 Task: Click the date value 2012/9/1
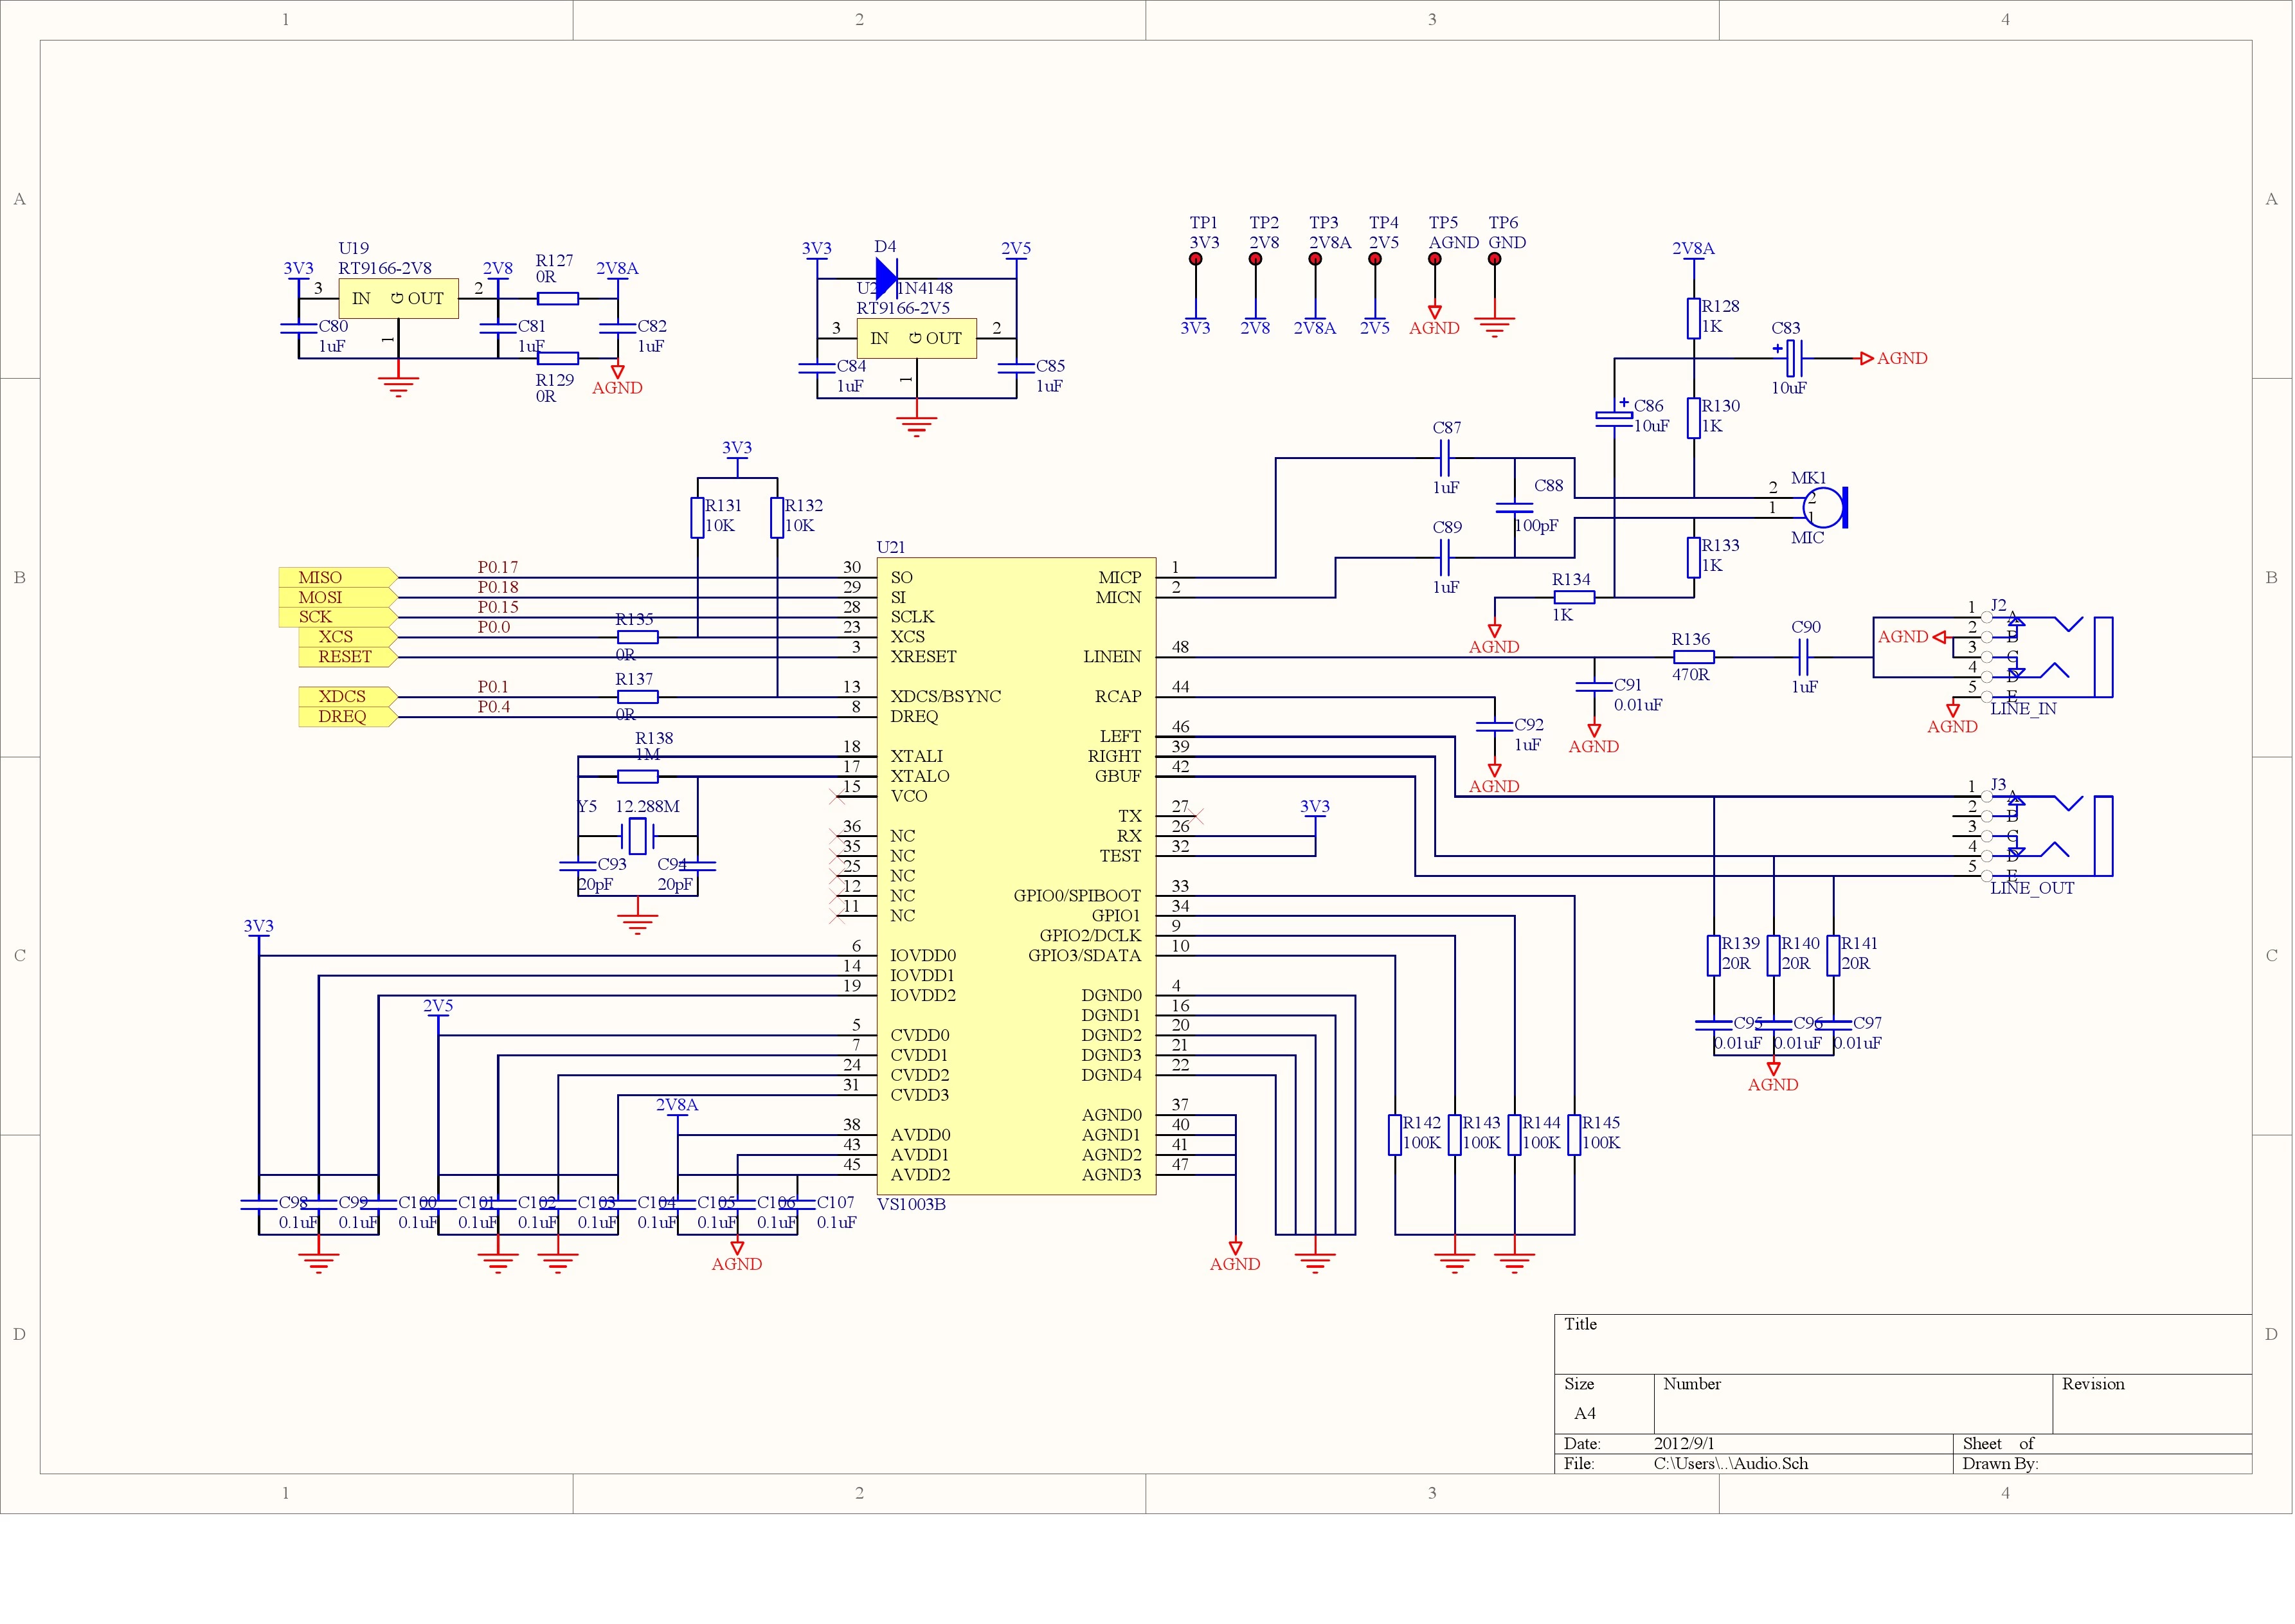pos(1684,1443)
